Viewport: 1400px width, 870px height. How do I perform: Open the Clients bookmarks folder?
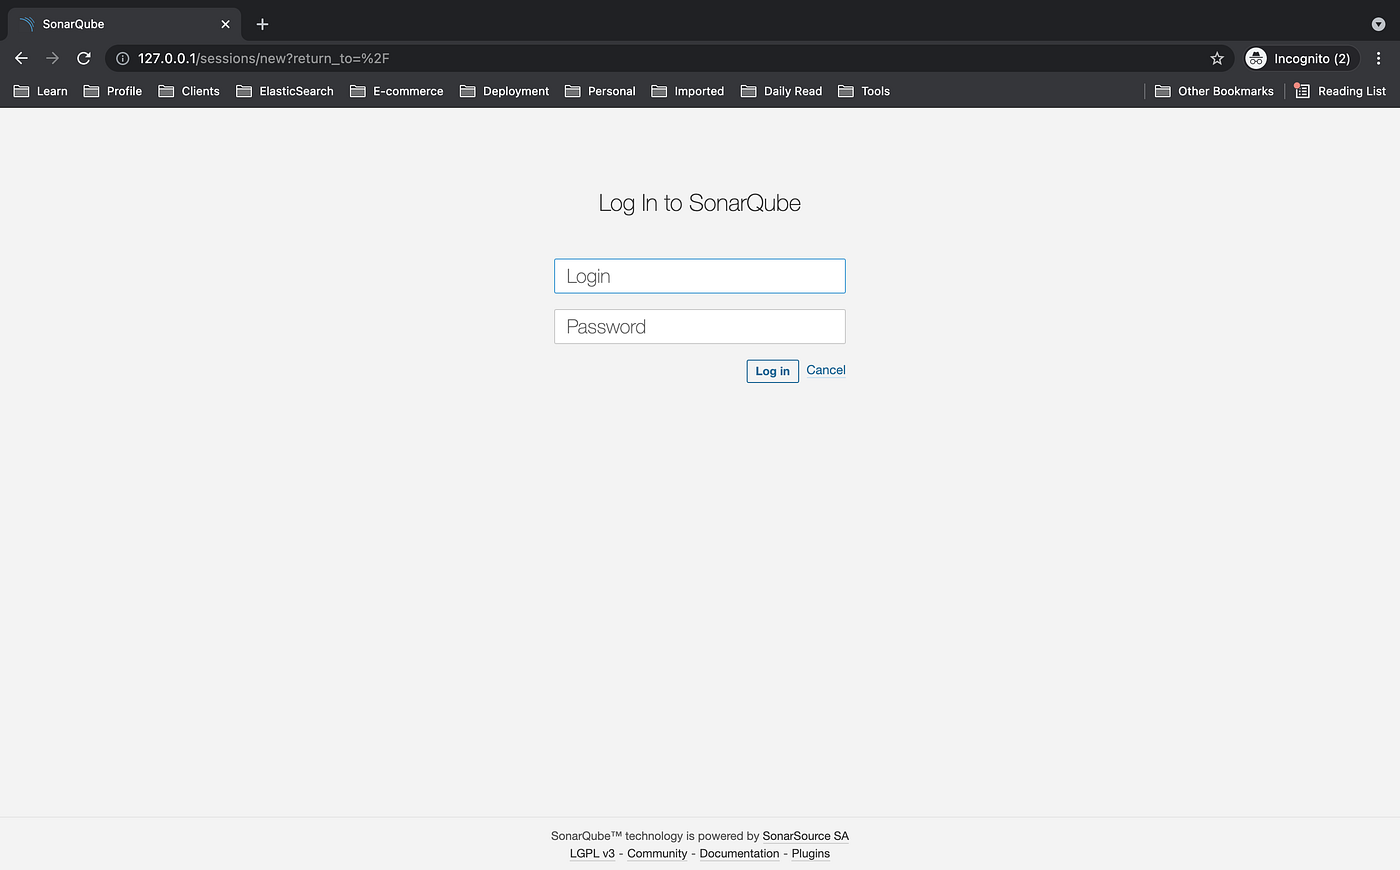coord(189,91)
